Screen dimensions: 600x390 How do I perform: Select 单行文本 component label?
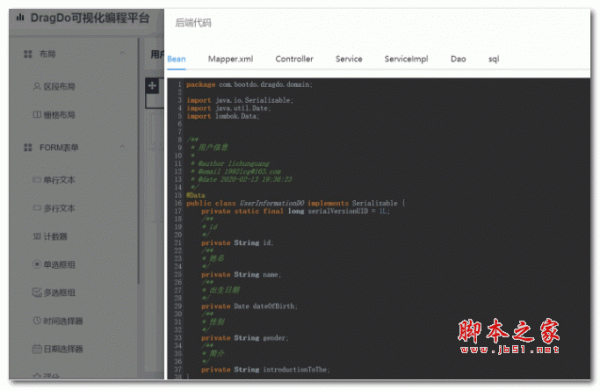pyautogui.click(x=59, y=180)
